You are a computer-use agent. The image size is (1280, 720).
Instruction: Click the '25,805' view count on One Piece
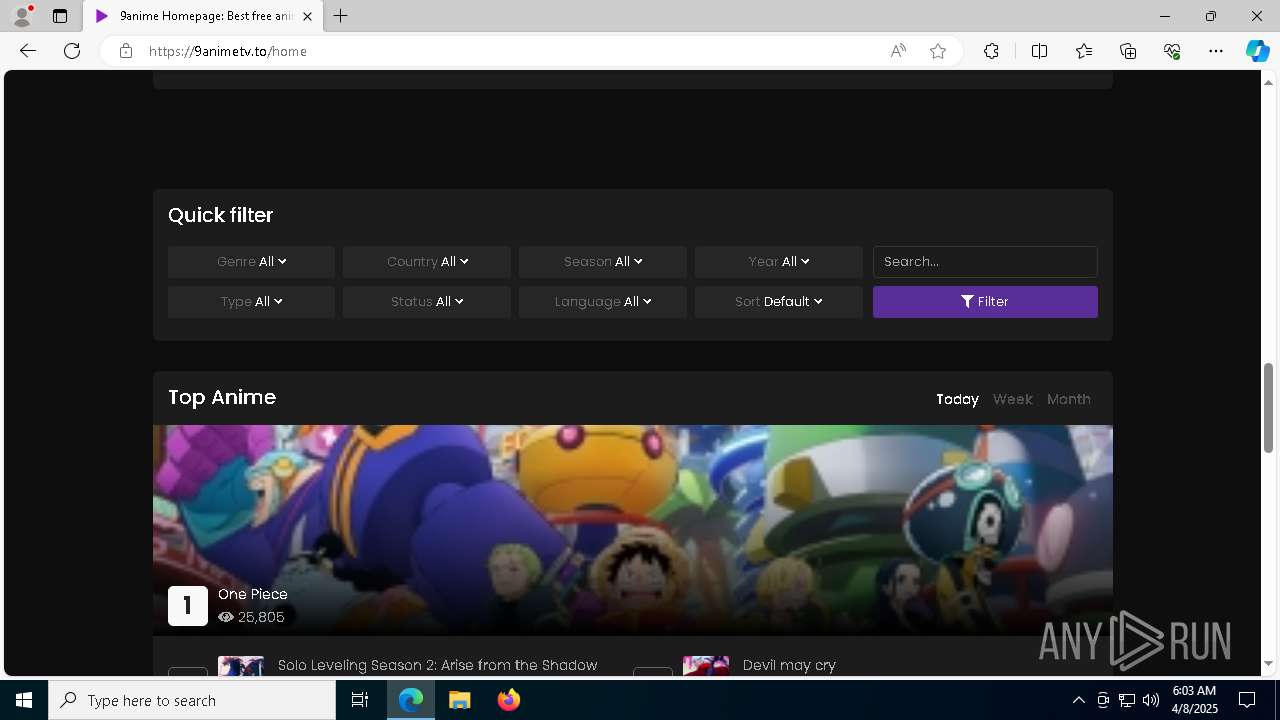tap(261, 617)
